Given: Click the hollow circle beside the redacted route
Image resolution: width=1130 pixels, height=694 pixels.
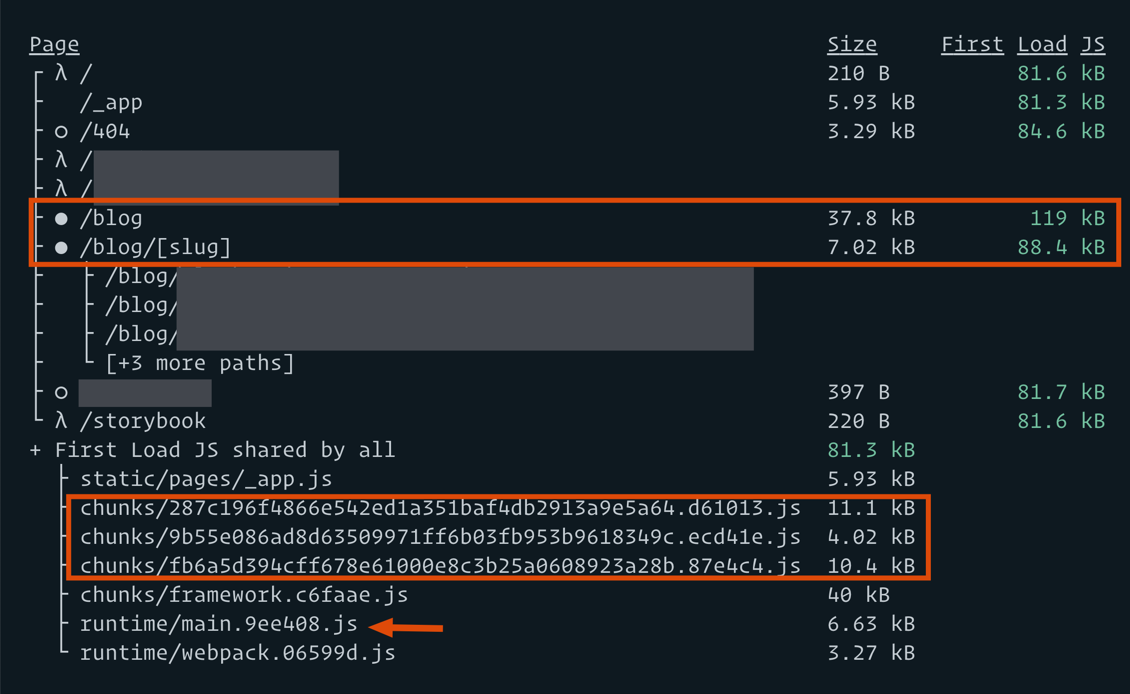Looking at the screenshot, I should [61, 392].
